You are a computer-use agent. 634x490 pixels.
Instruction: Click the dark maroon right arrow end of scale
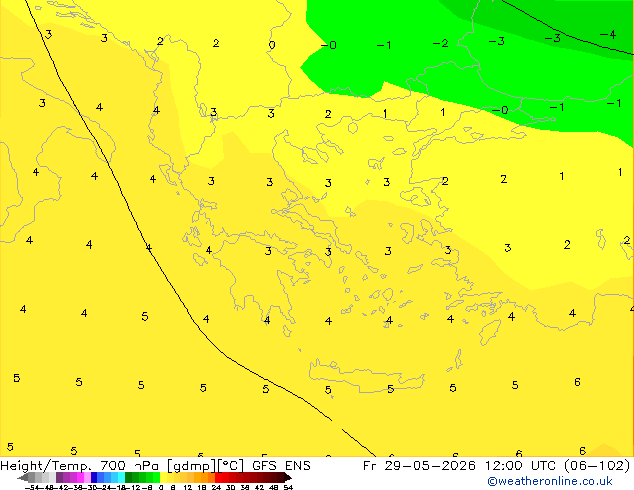point(287,477)
